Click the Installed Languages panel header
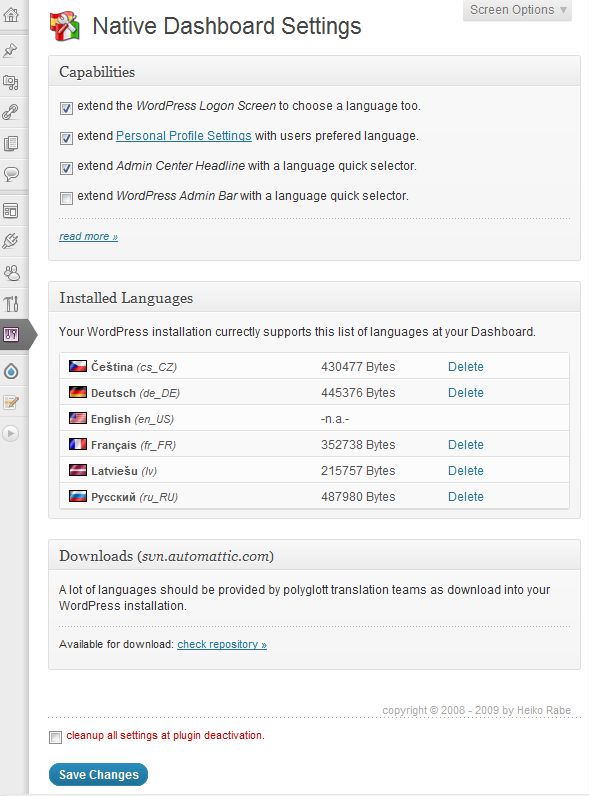This screenshot has height=796, width=589. [314, 297]
